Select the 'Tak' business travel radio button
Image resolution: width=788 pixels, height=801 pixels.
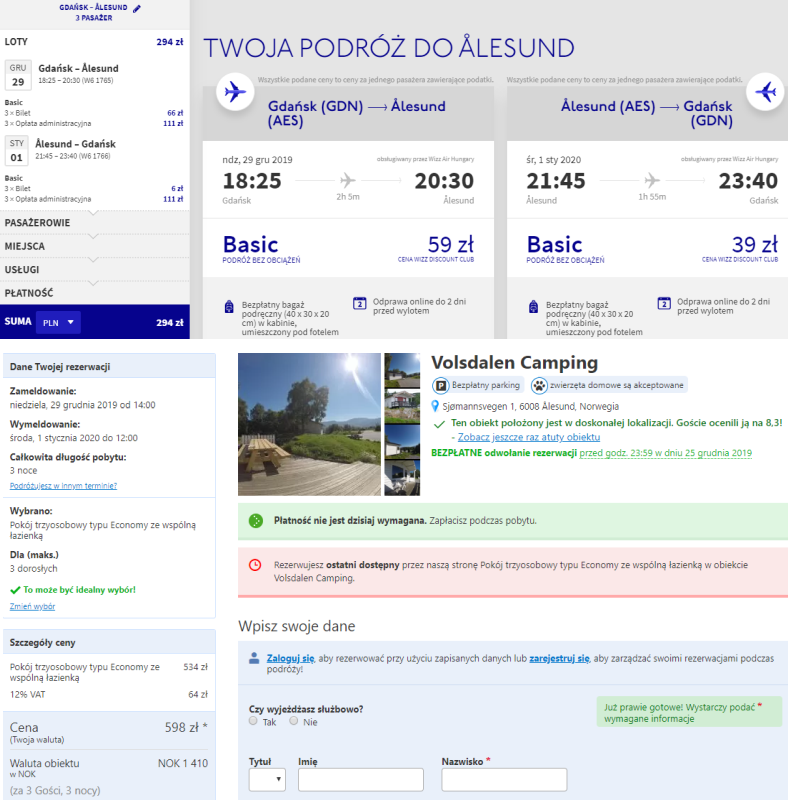pyautogui.click(x=254, y=720)
